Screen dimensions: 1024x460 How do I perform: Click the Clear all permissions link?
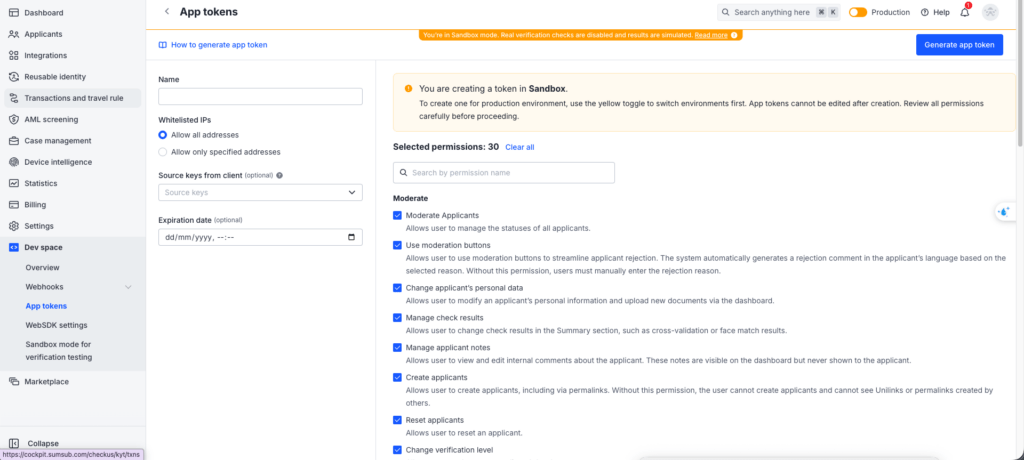tap(519, 147)
